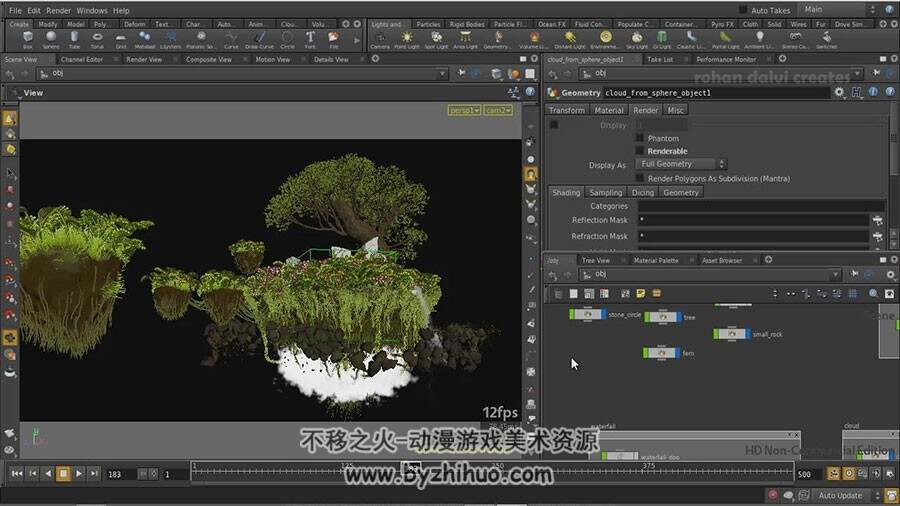Open the parameter pane gear menu
The image size is (900, 506).
839,92
